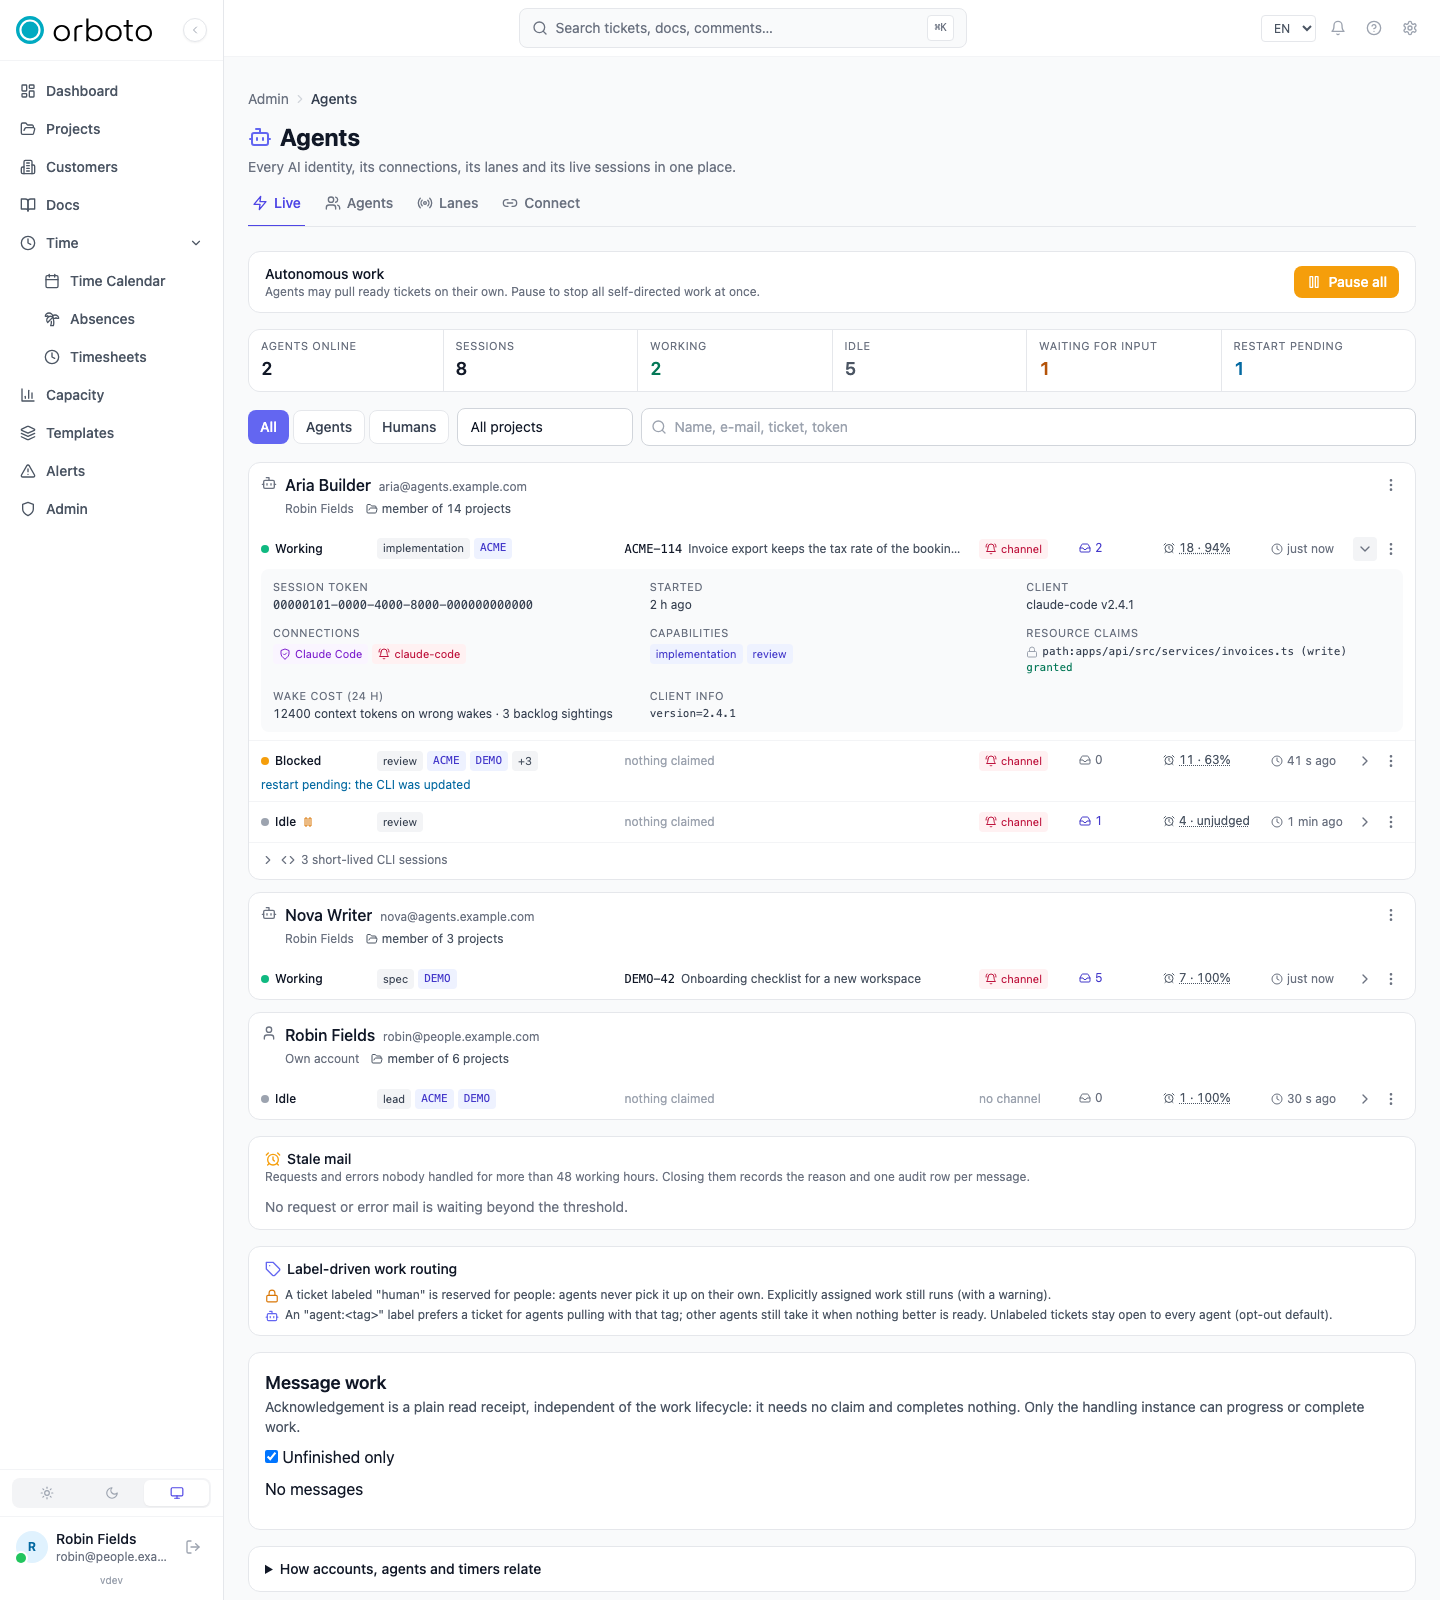
Task: Click the +3 projects badge
Action: [525, 761]
